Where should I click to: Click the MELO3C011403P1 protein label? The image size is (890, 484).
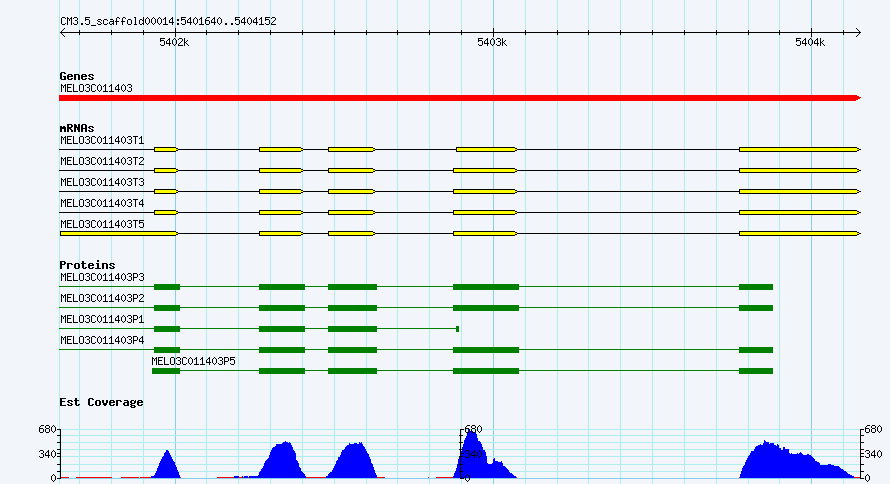pos(102,319)
